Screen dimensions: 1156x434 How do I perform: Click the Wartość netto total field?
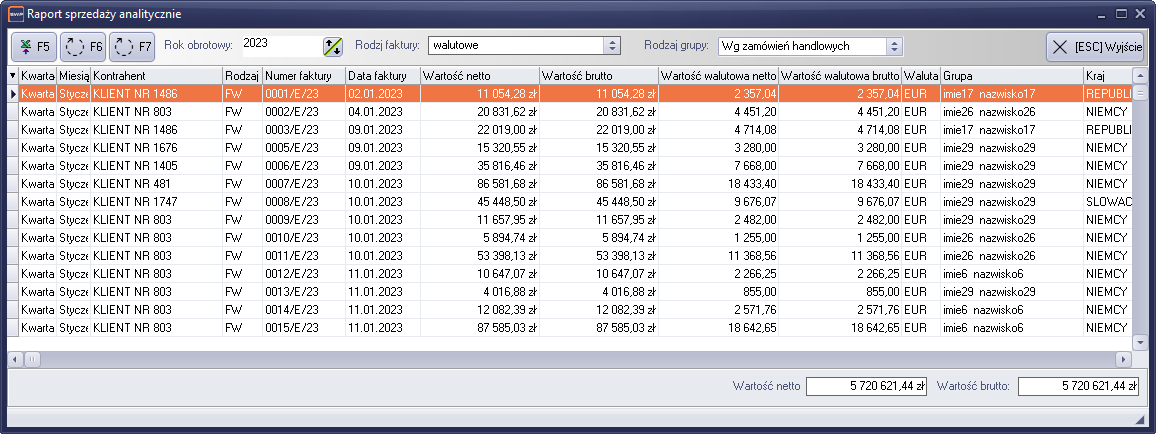pyautogui.click(x=867, y=386)
